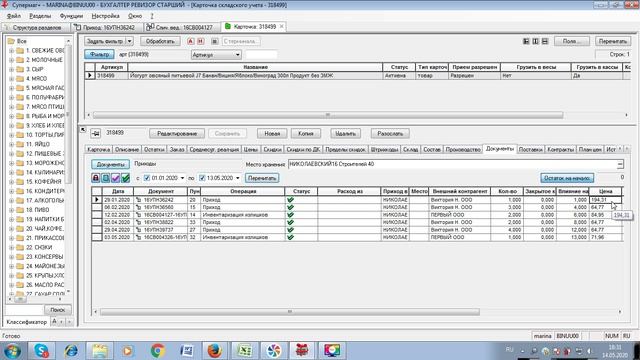Click the small grid icon before Сторнинала
Screen dimensions: 640x360
coord(215,41)
